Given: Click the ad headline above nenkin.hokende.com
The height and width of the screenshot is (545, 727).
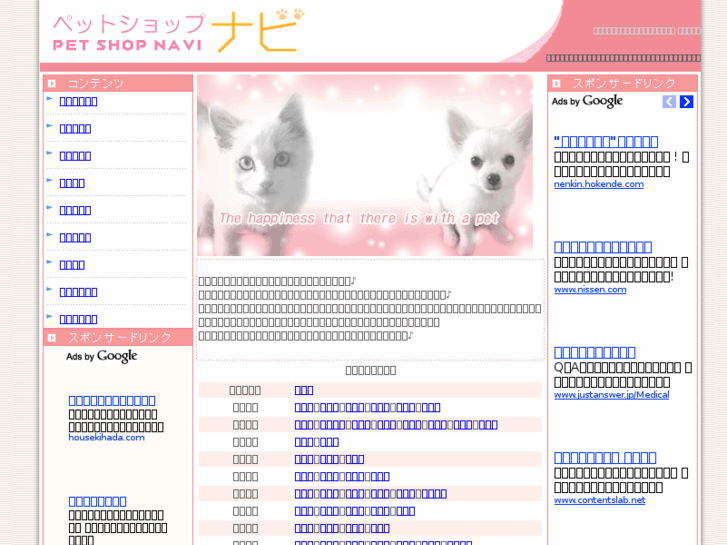Looking at the screenshot, I should (606, 141).
